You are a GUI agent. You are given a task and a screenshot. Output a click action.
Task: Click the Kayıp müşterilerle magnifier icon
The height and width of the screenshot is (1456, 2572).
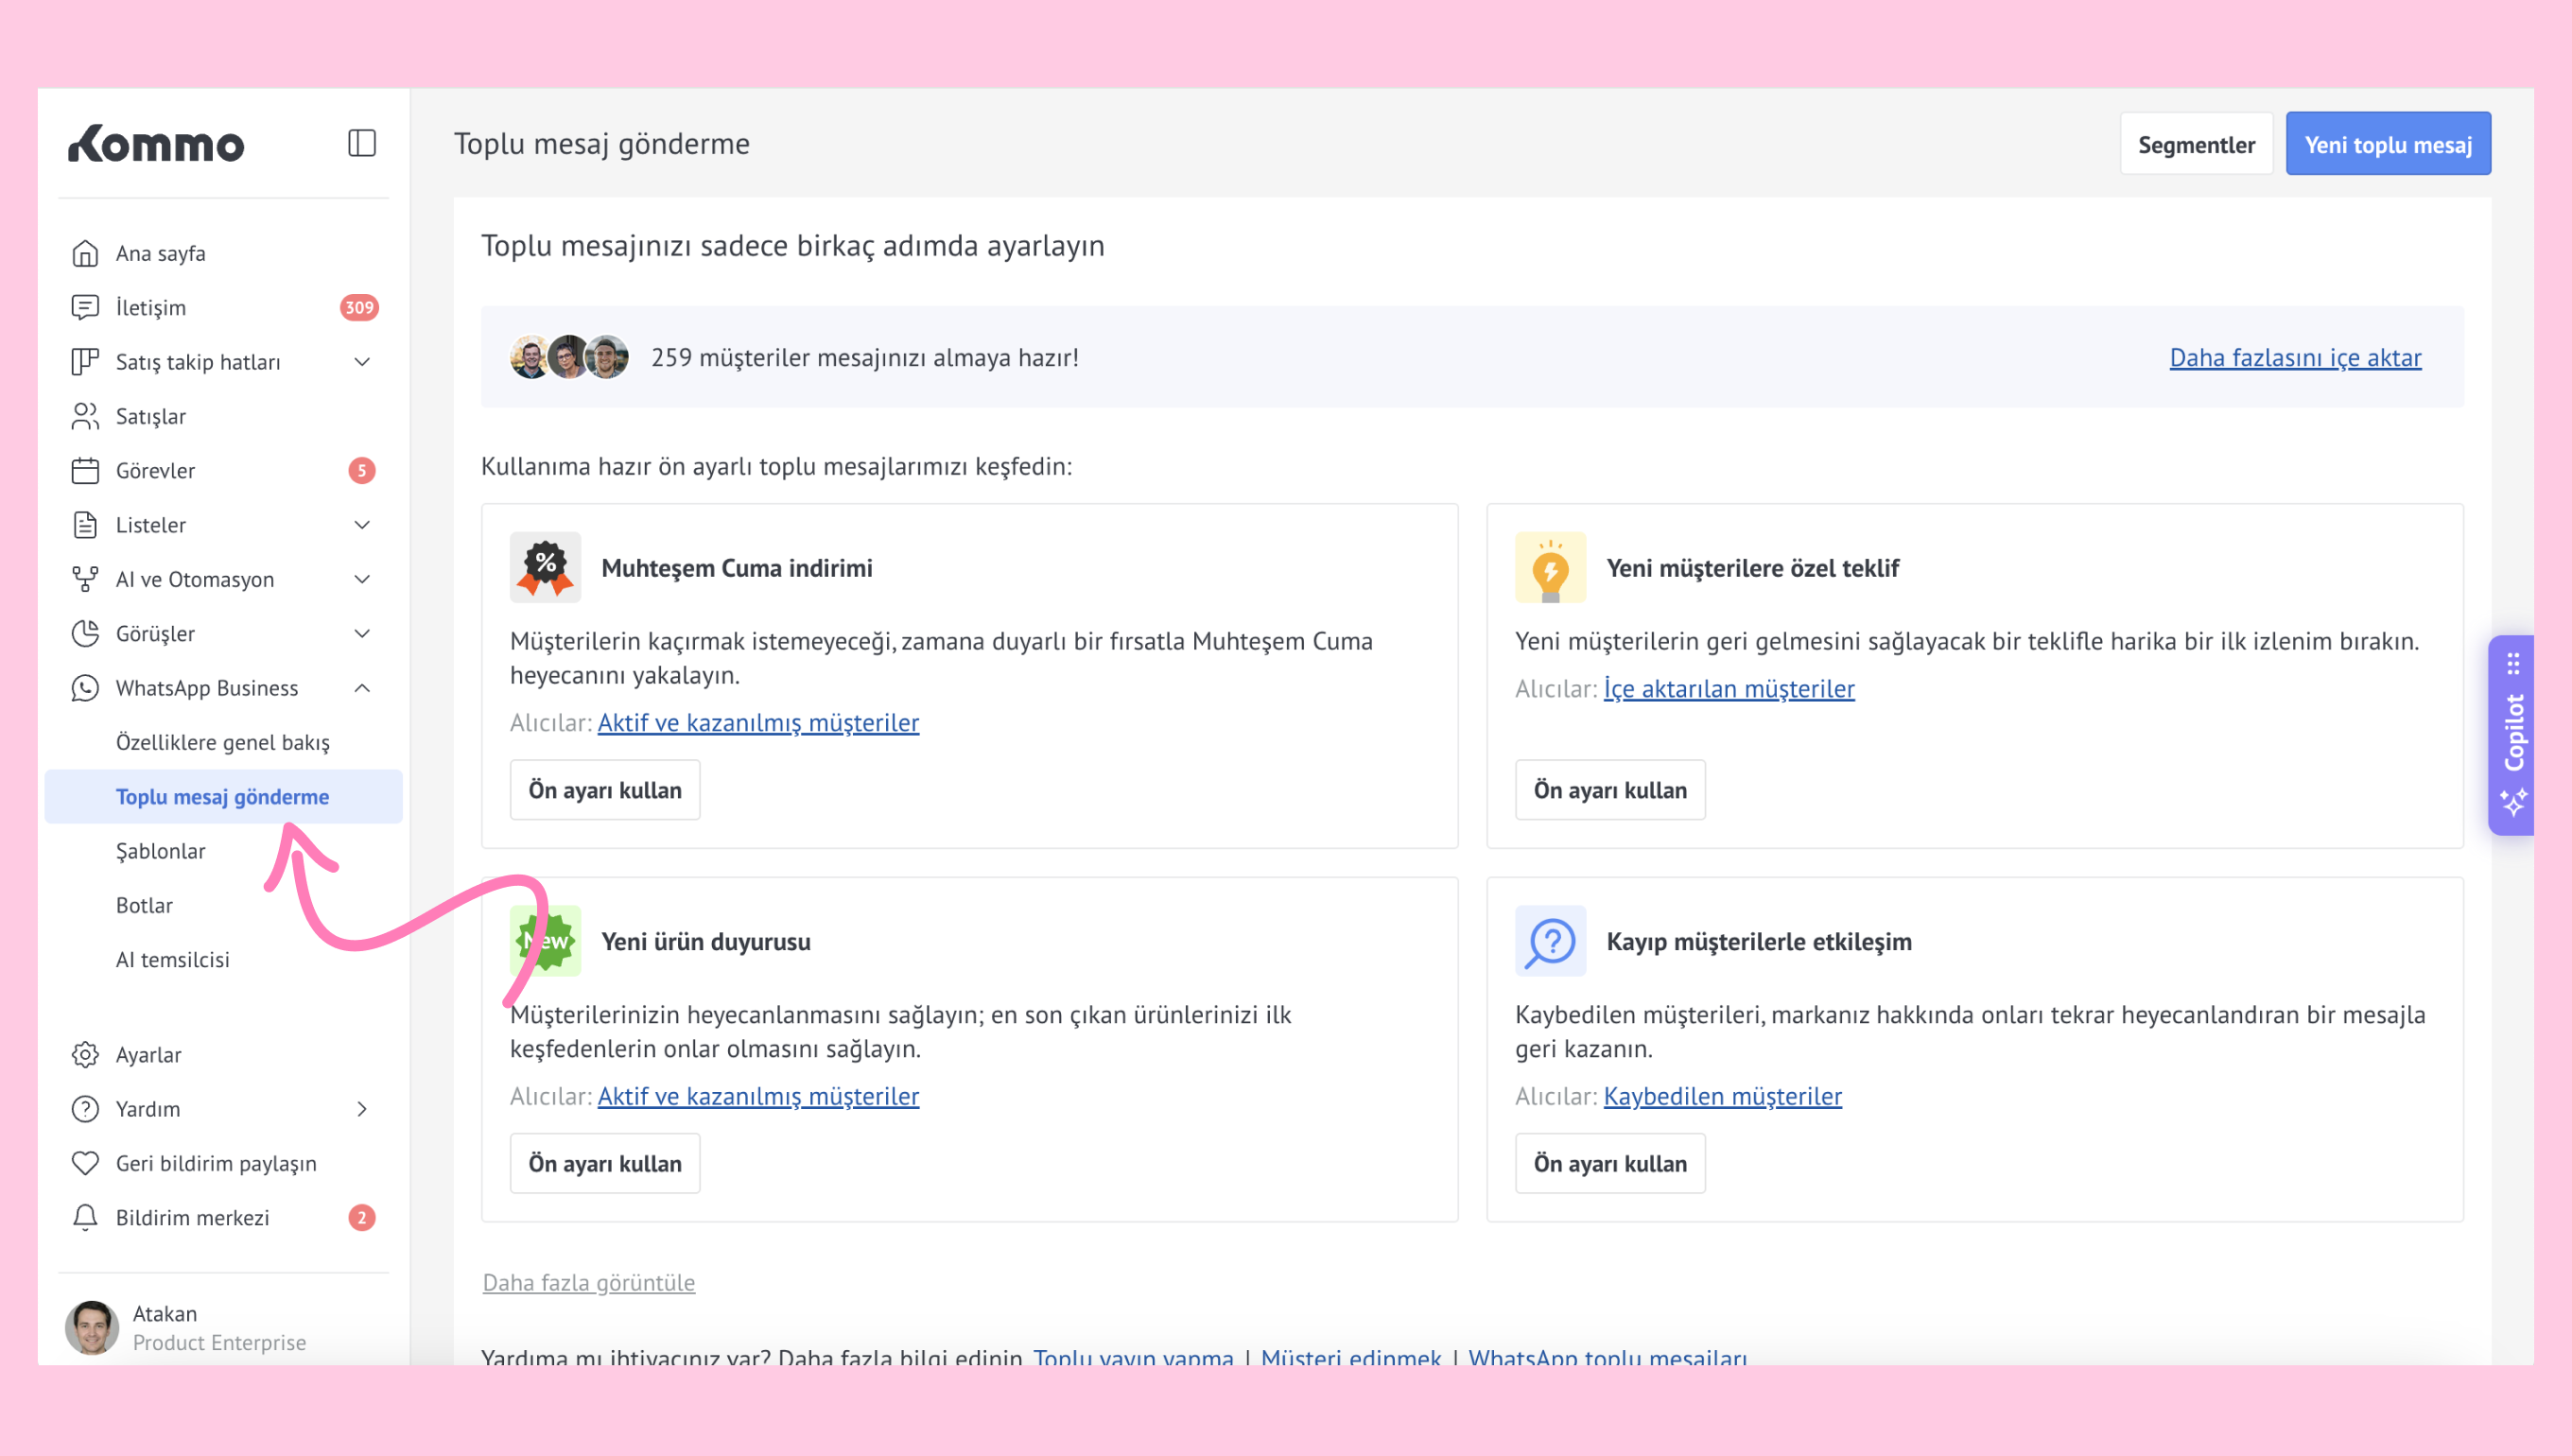[1550, 941]
